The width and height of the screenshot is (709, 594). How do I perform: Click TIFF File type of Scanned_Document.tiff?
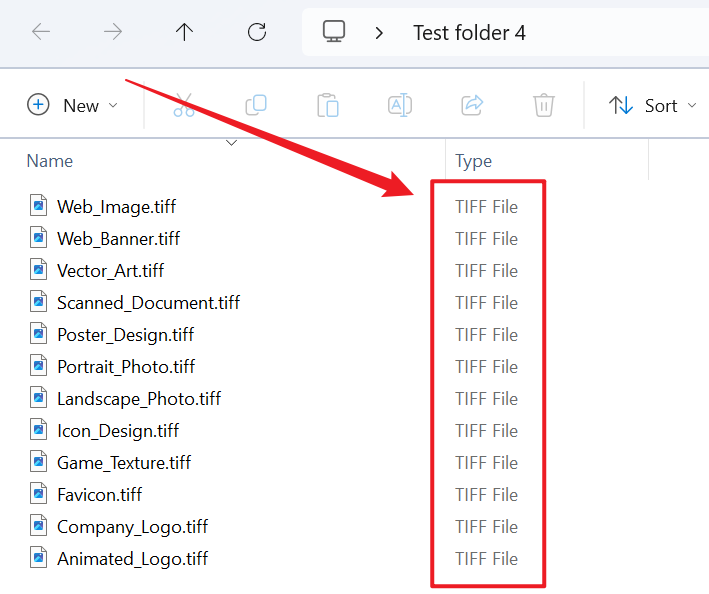487,303
